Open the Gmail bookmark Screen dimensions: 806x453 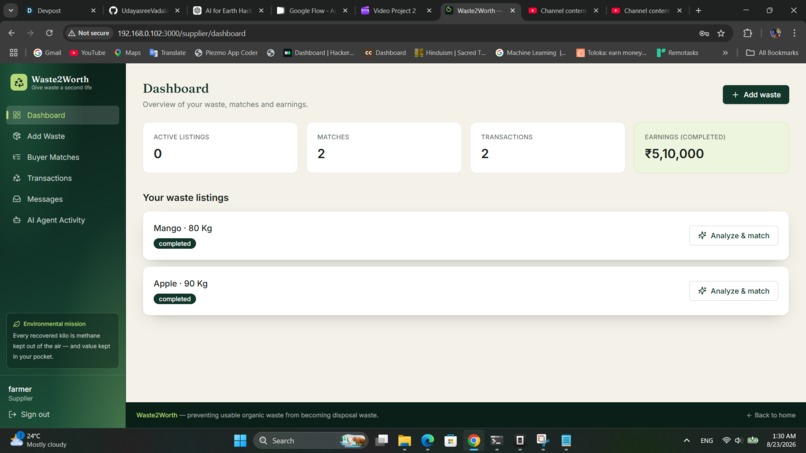point(47,52)
